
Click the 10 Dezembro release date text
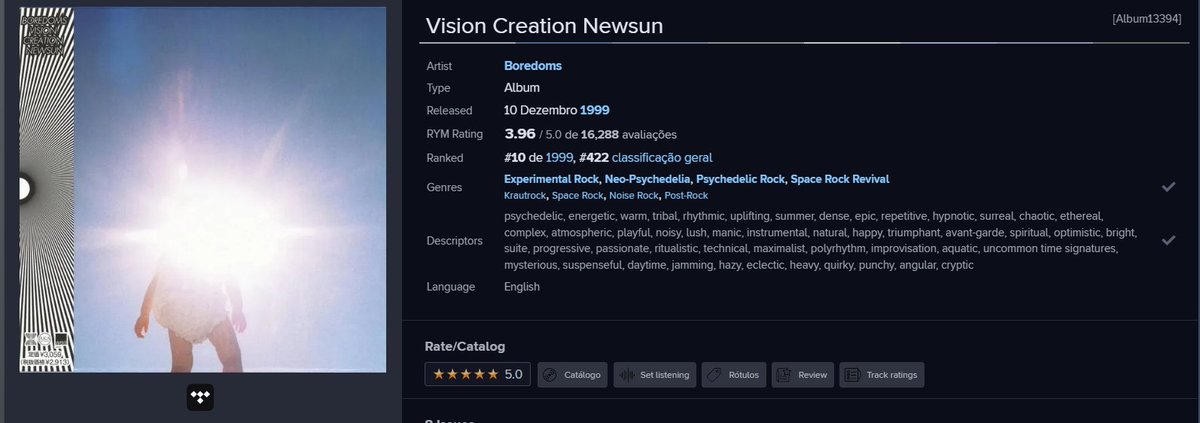[x=540, y=110]
